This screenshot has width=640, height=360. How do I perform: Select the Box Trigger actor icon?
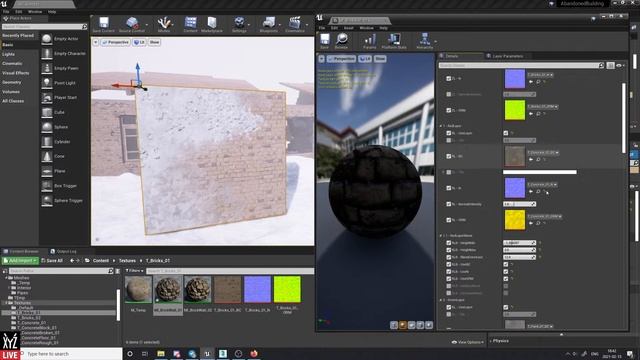tap(47, 185)
